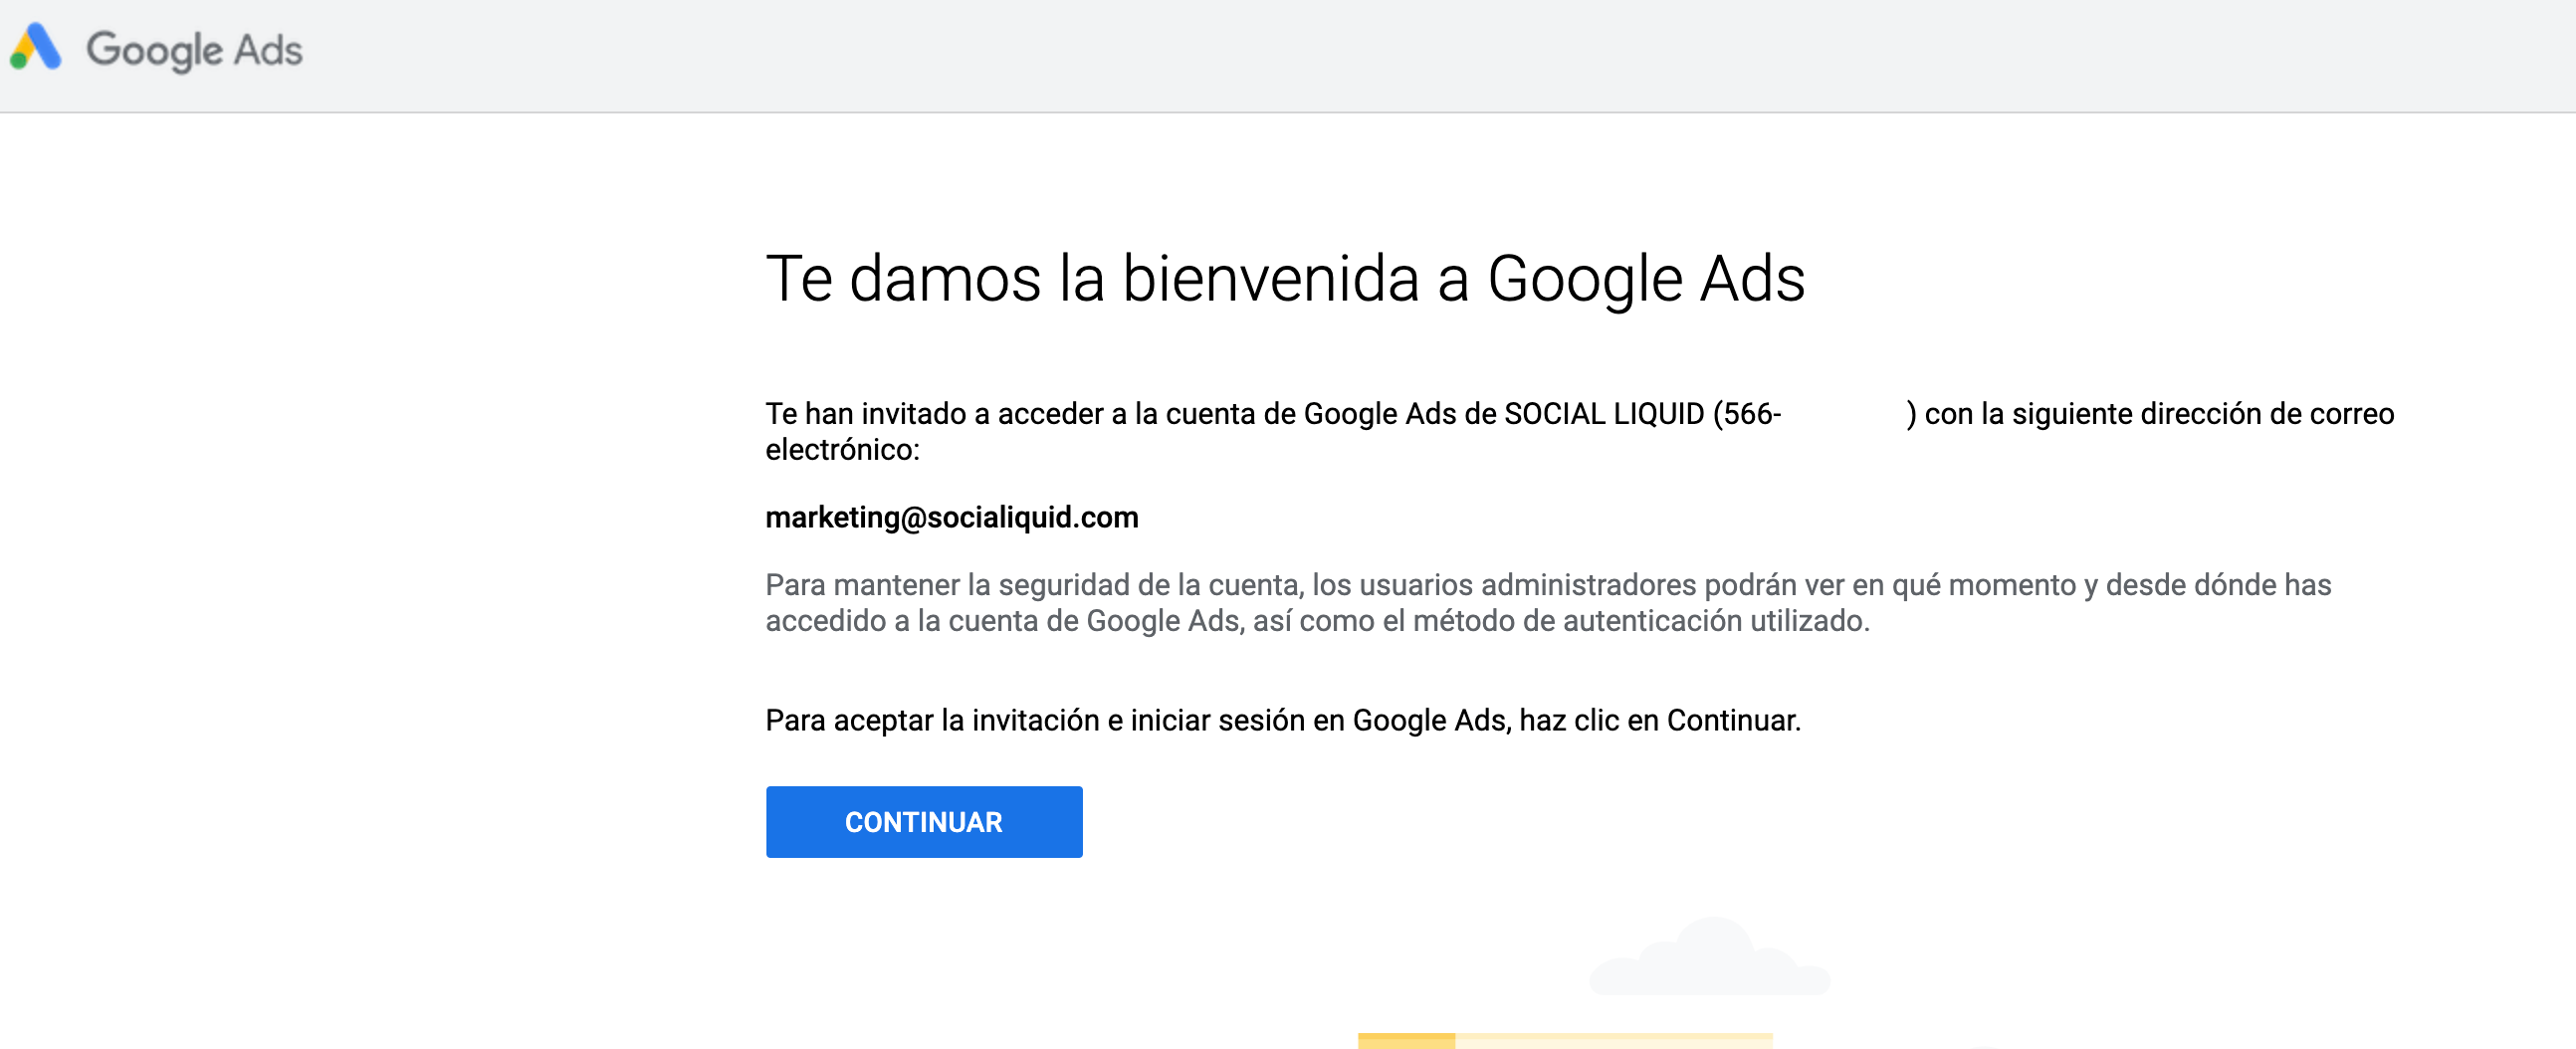Click the line 'Para aceptar la invitación e iniciar sesión'
This screenshot has width=2576, height=1049.
tap(1283, 720)
